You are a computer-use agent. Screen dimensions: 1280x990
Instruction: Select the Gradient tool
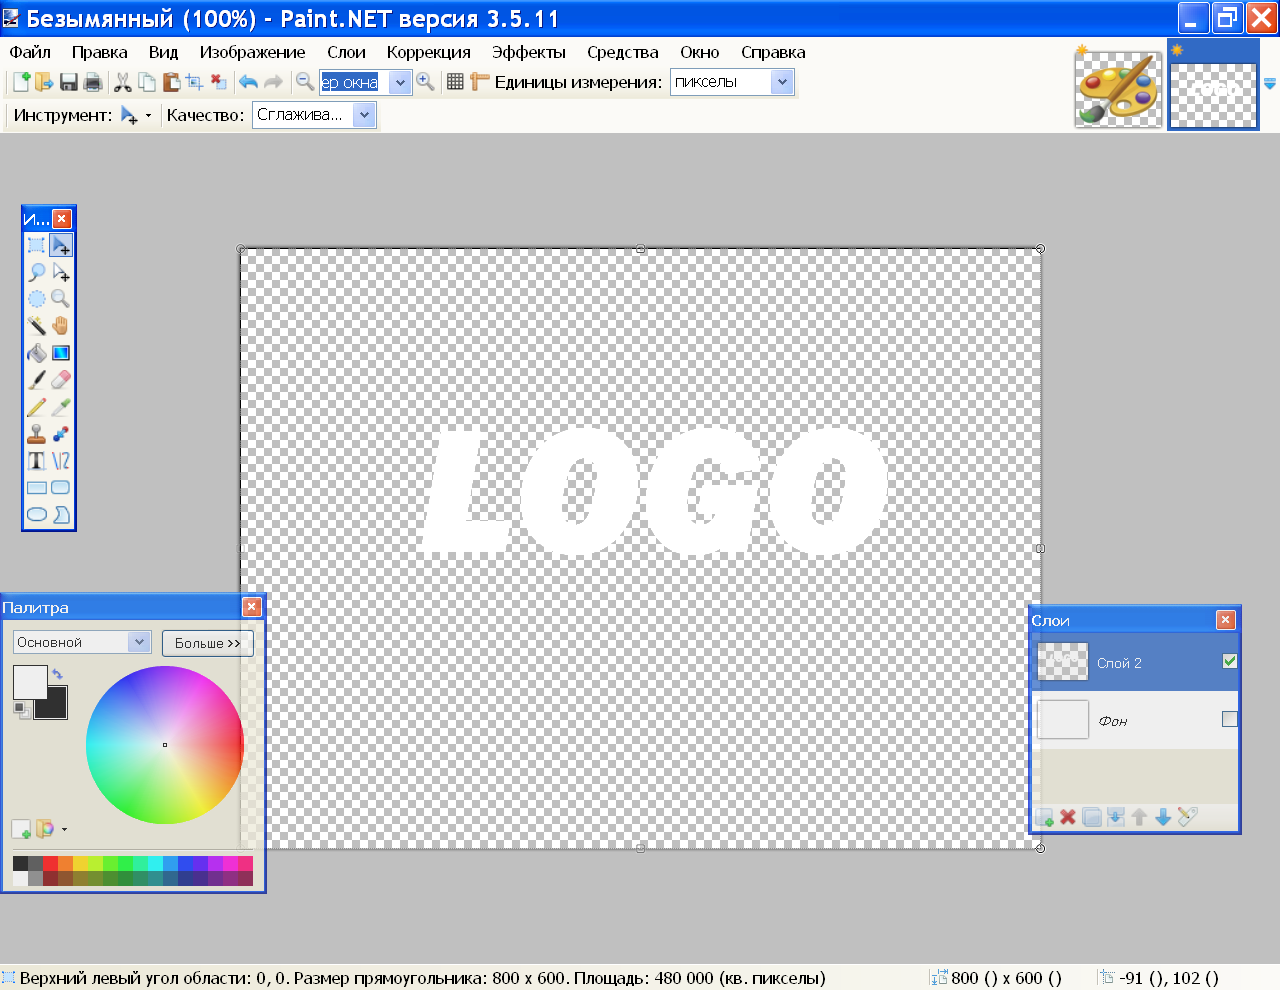(x=61, y=353)
